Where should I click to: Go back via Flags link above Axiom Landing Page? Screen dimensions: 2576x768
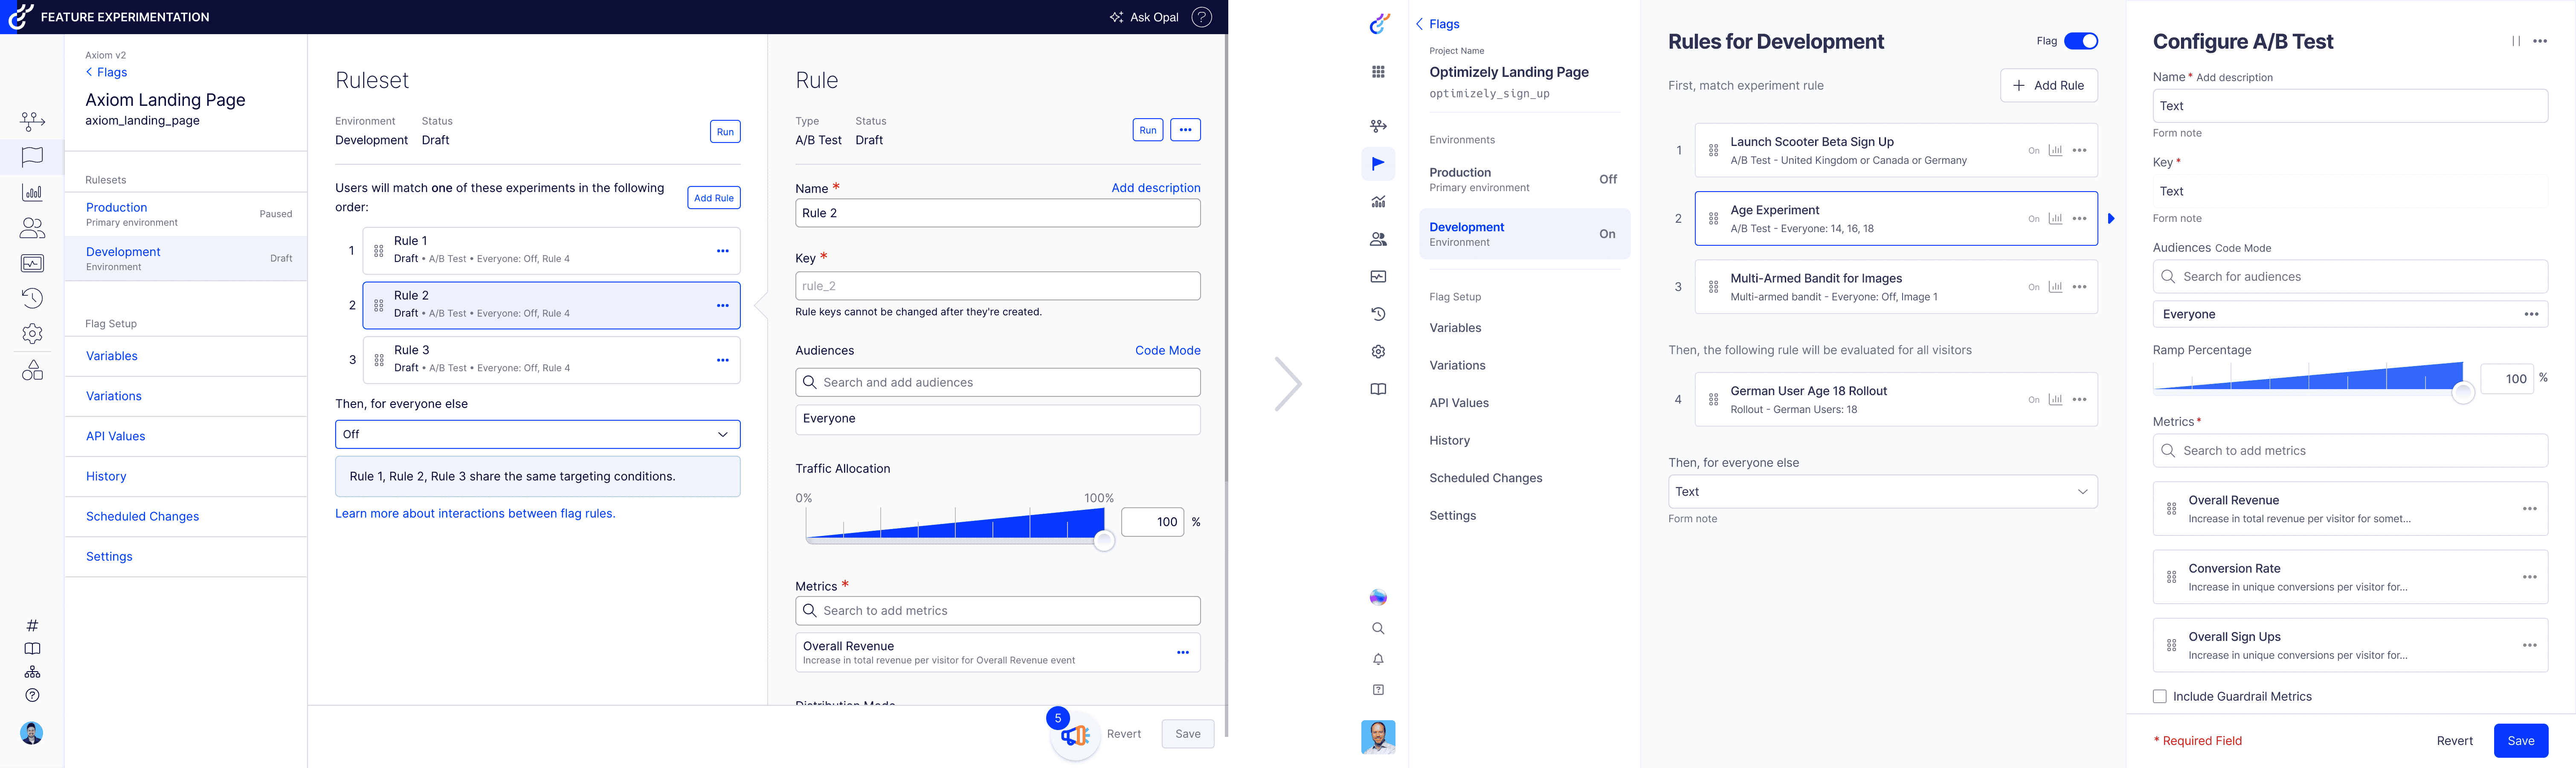click(106, 72)
